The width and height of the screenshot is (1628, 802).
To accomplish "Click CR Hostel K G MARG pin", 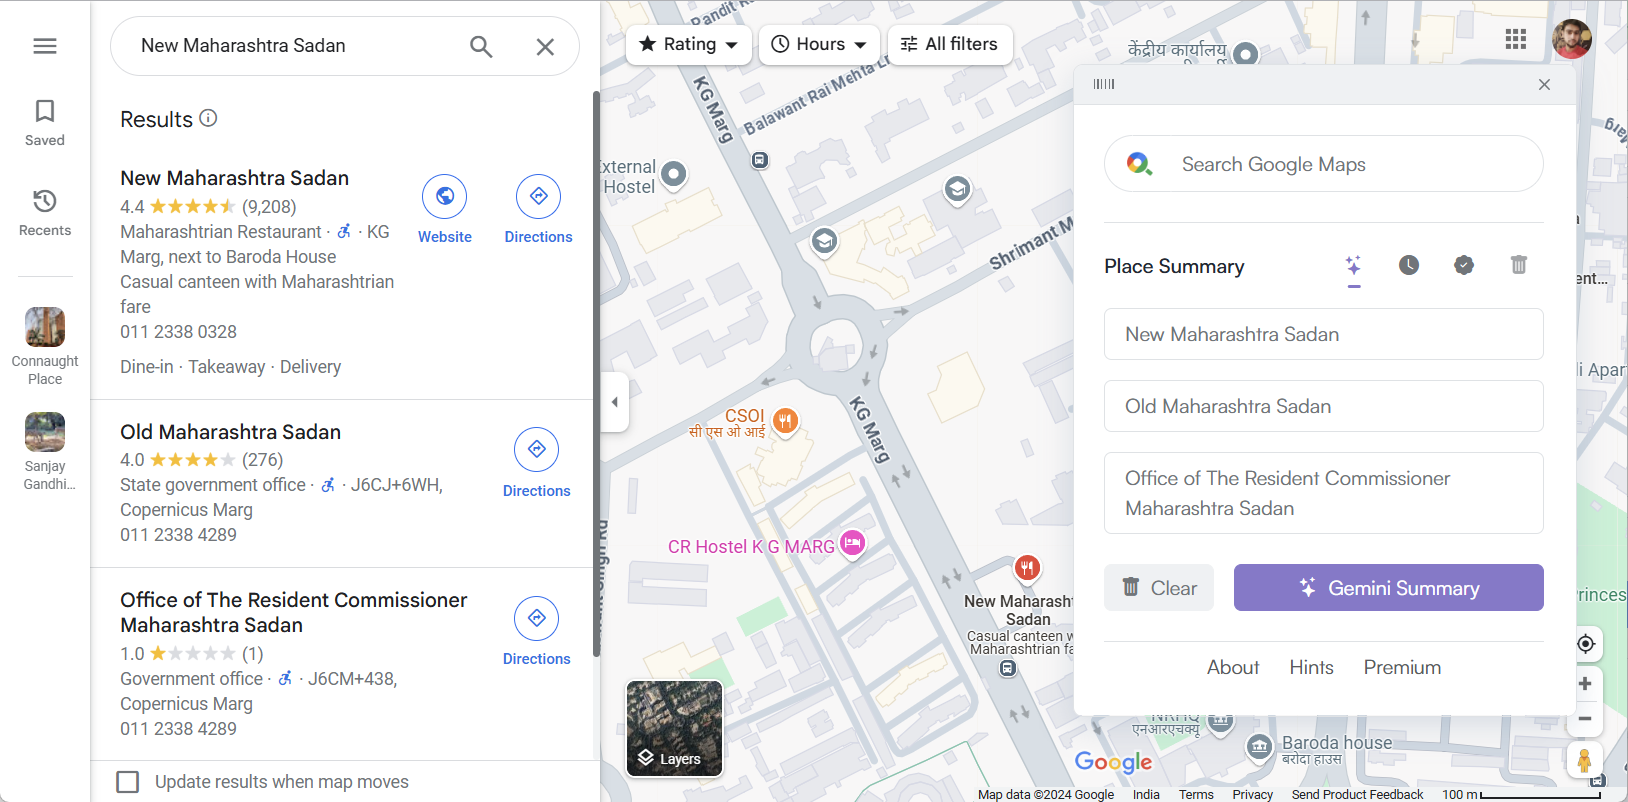I will tap(852, 543).
